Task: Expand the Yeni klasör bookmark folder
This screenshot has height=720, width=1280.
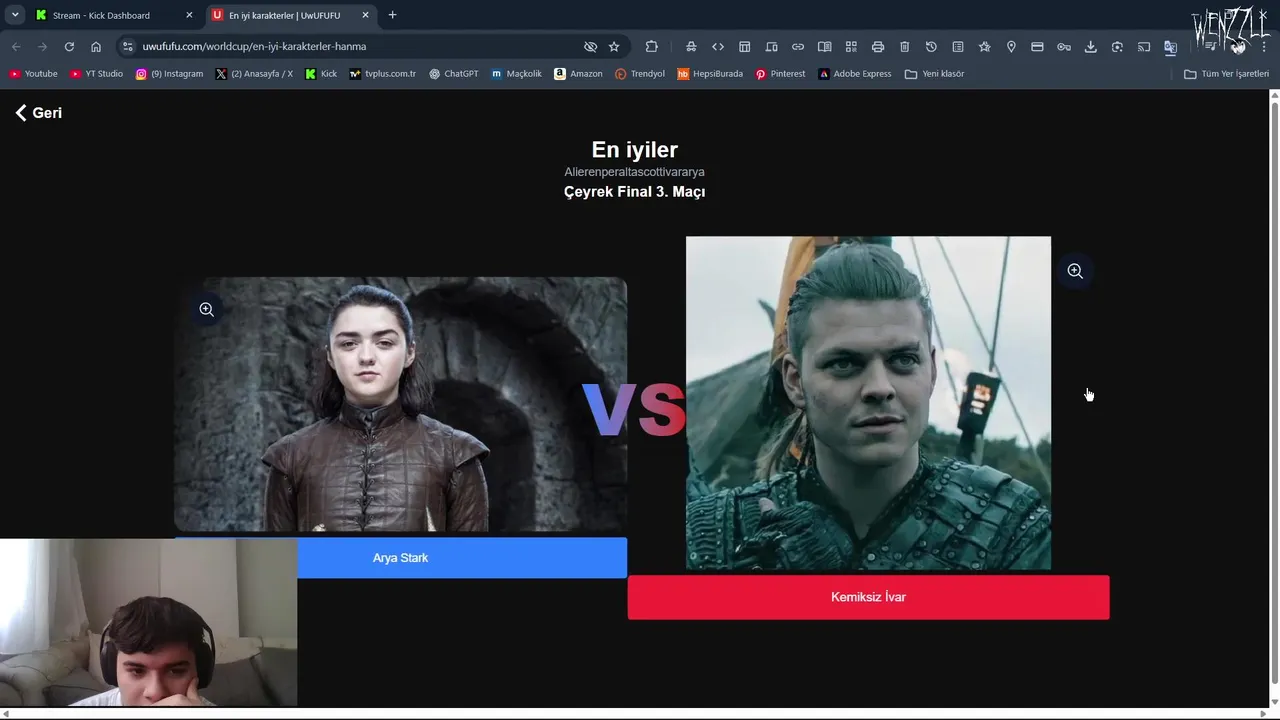Action: coord(934,74)
